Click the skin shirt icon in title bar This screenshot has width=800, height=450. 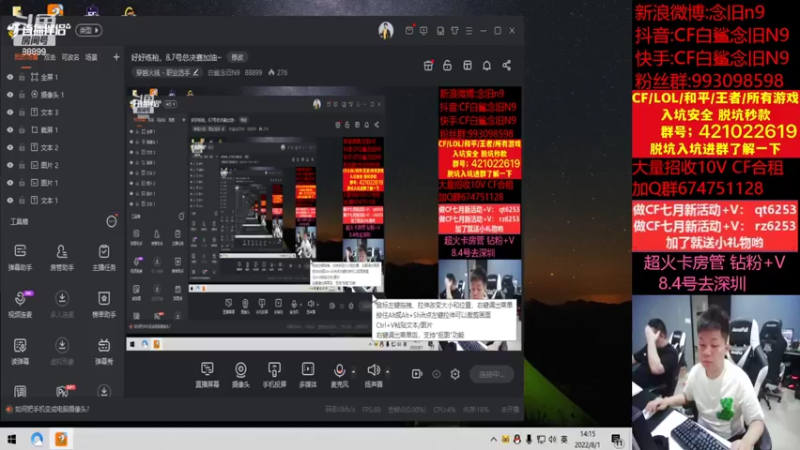point(455,31)
